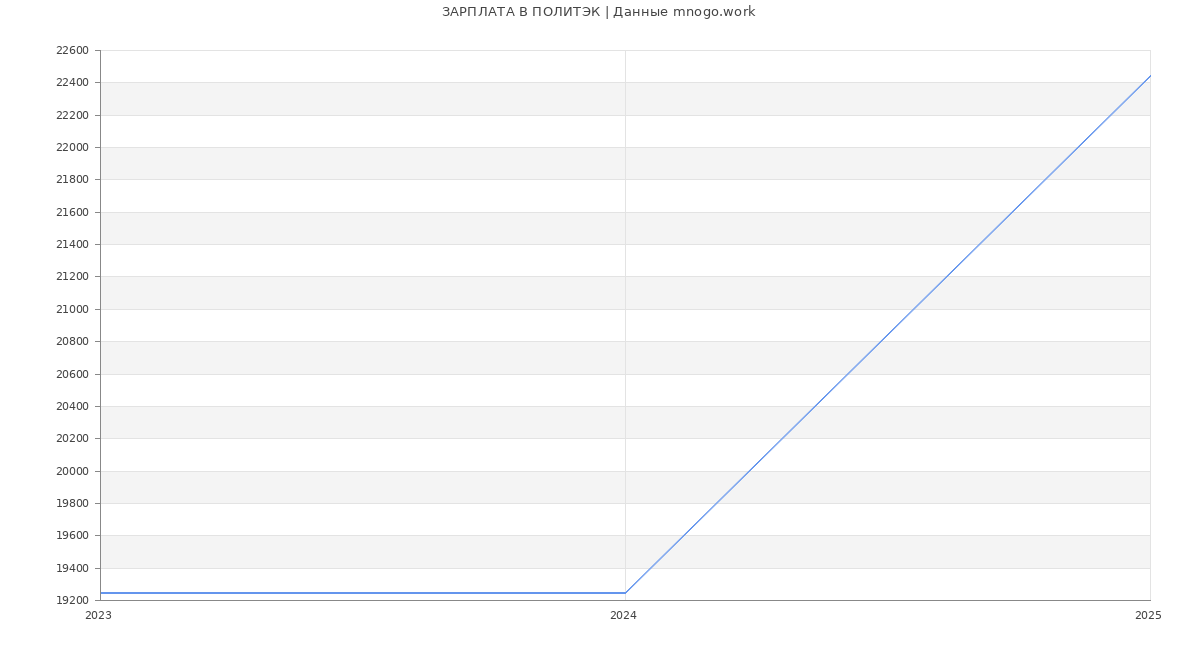Click the 21600 y-axis label
The width and height of the screenshot is (1200, 650).
pyautogui.click(x=71, y=212)
